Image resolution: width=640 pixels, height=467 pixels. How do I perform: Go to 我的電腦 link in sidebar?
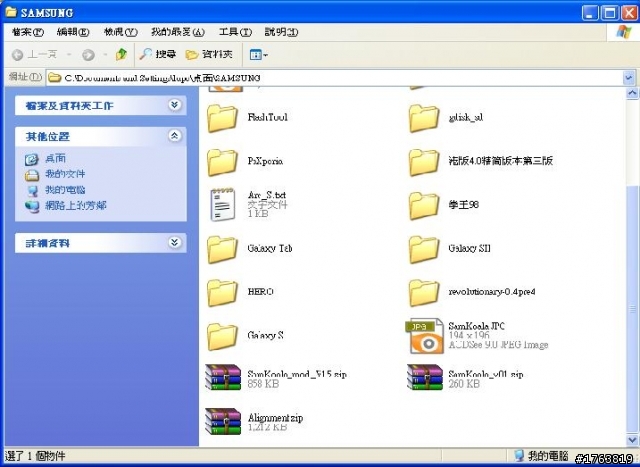[x=65, y=190]
